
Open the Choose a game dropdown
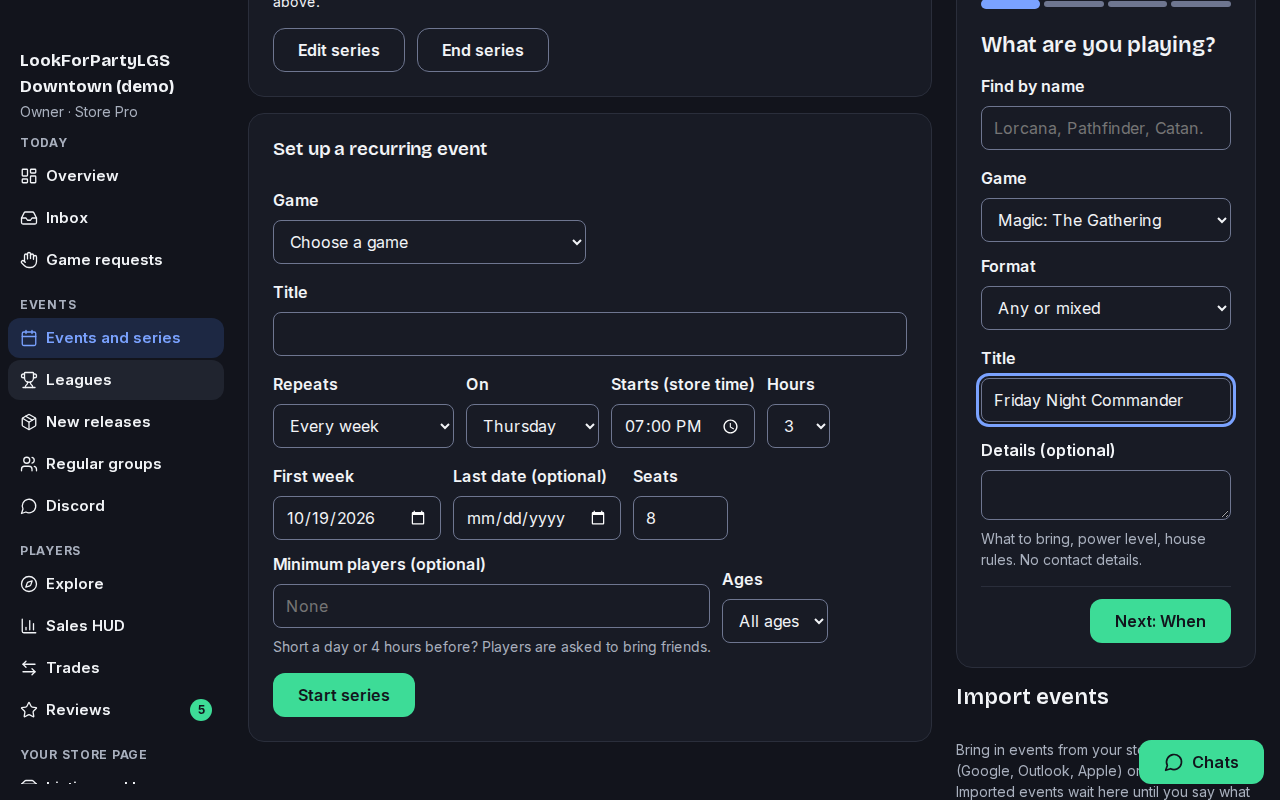(429, 242)
